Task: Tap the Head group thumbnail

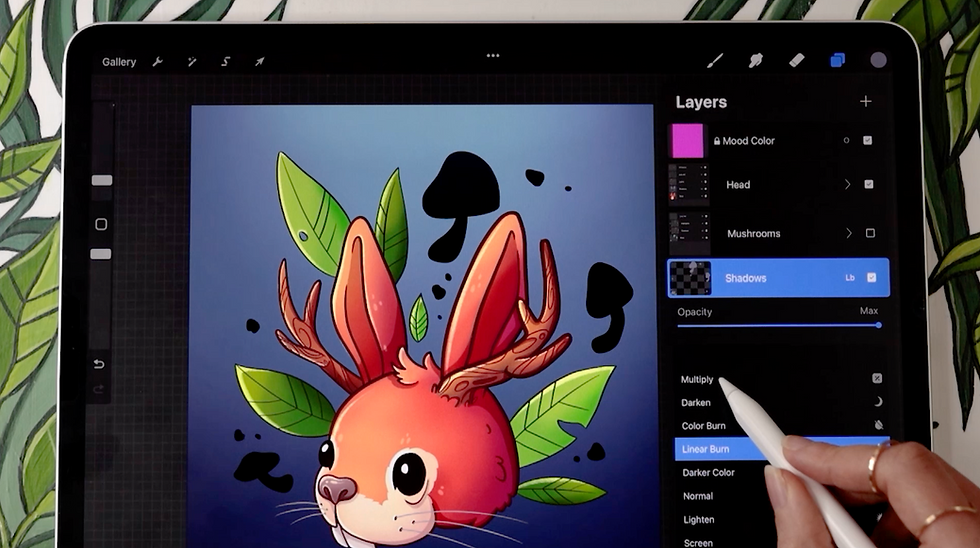Action: [x=689, y=184]
